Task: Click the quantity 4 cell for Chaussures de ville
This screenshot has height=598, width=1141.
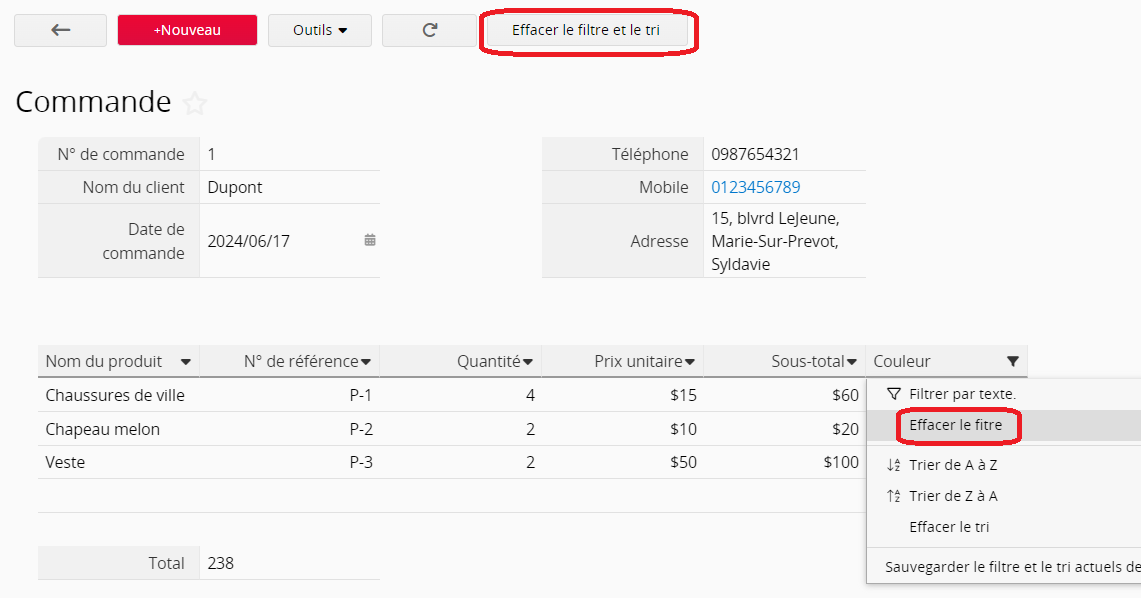Action: 461,395
